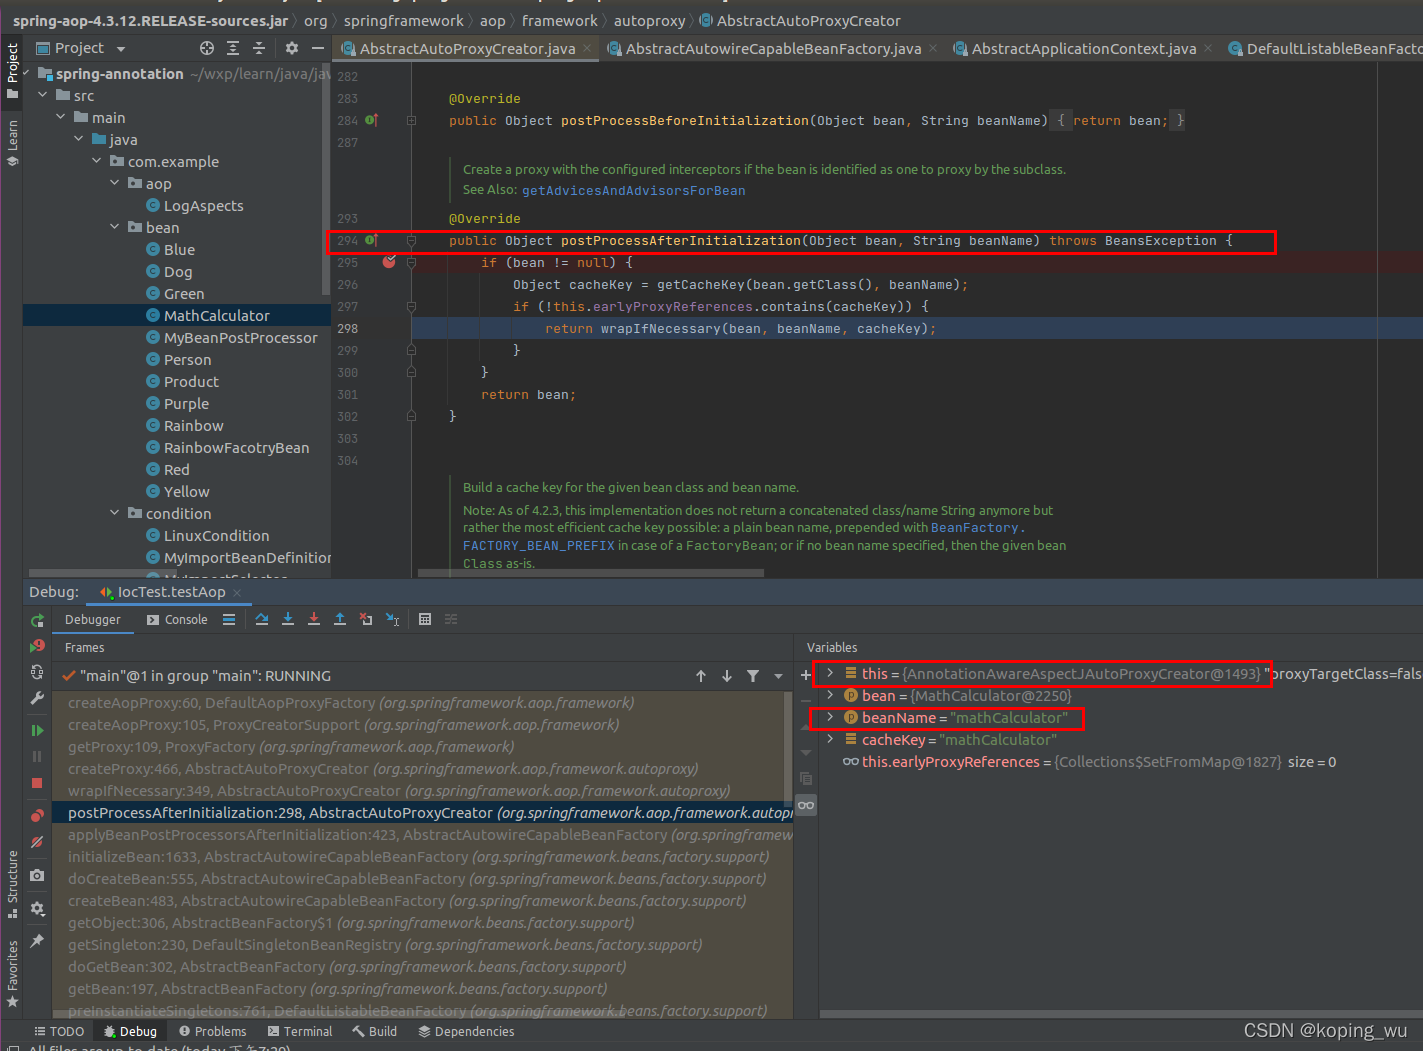
Task: Click Step Into in debugger toolbar
Action: tap(288, 619)
